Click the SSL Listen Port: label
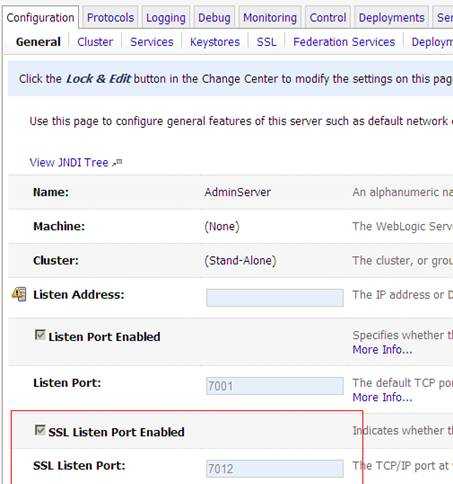This screenshot has height=484, width=453. [79, 465]
